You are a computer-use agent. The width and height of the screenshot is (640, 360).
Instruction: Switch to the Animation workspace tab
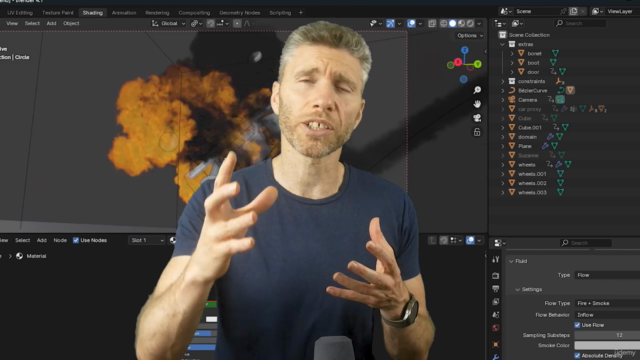click(x=124, y=13)
